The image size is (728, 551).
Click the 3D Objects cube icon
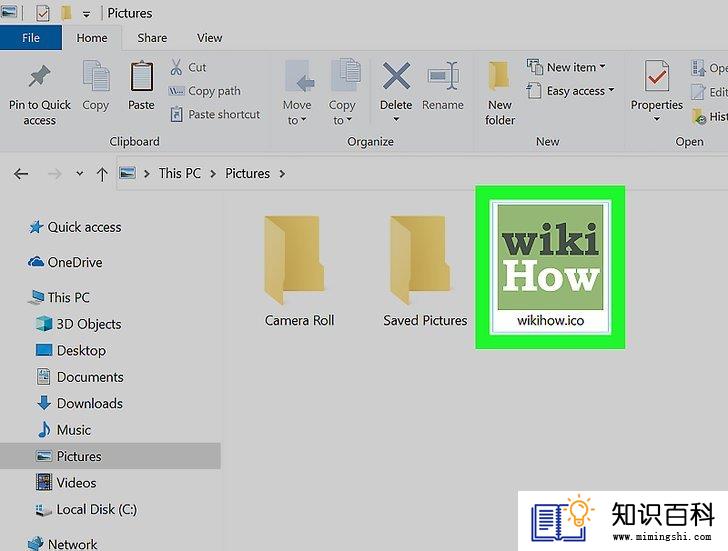click(44, 324)
